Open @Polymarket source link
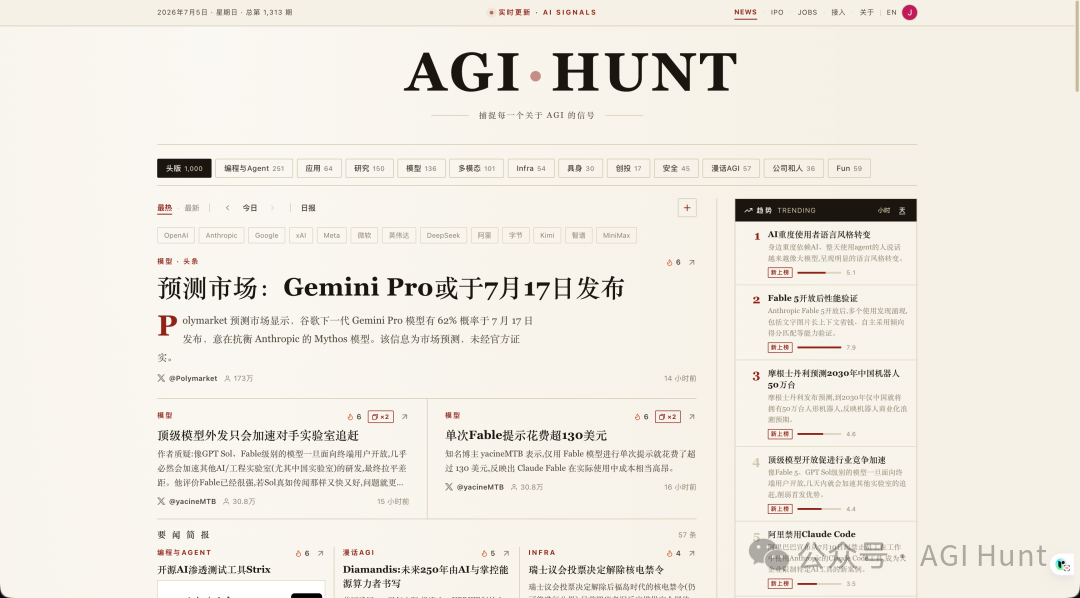This screenshot has height=598, width=1080. coord(193,378)
